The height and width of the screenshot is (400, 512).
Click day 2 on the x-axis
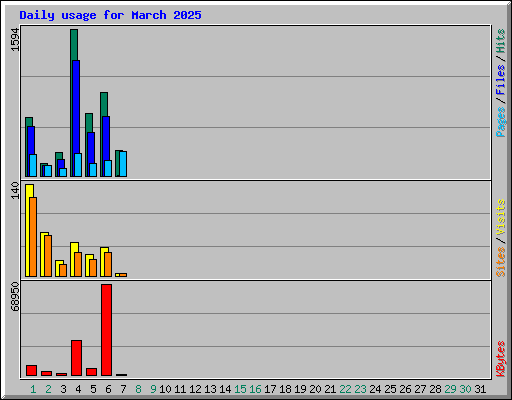[48, 389]
